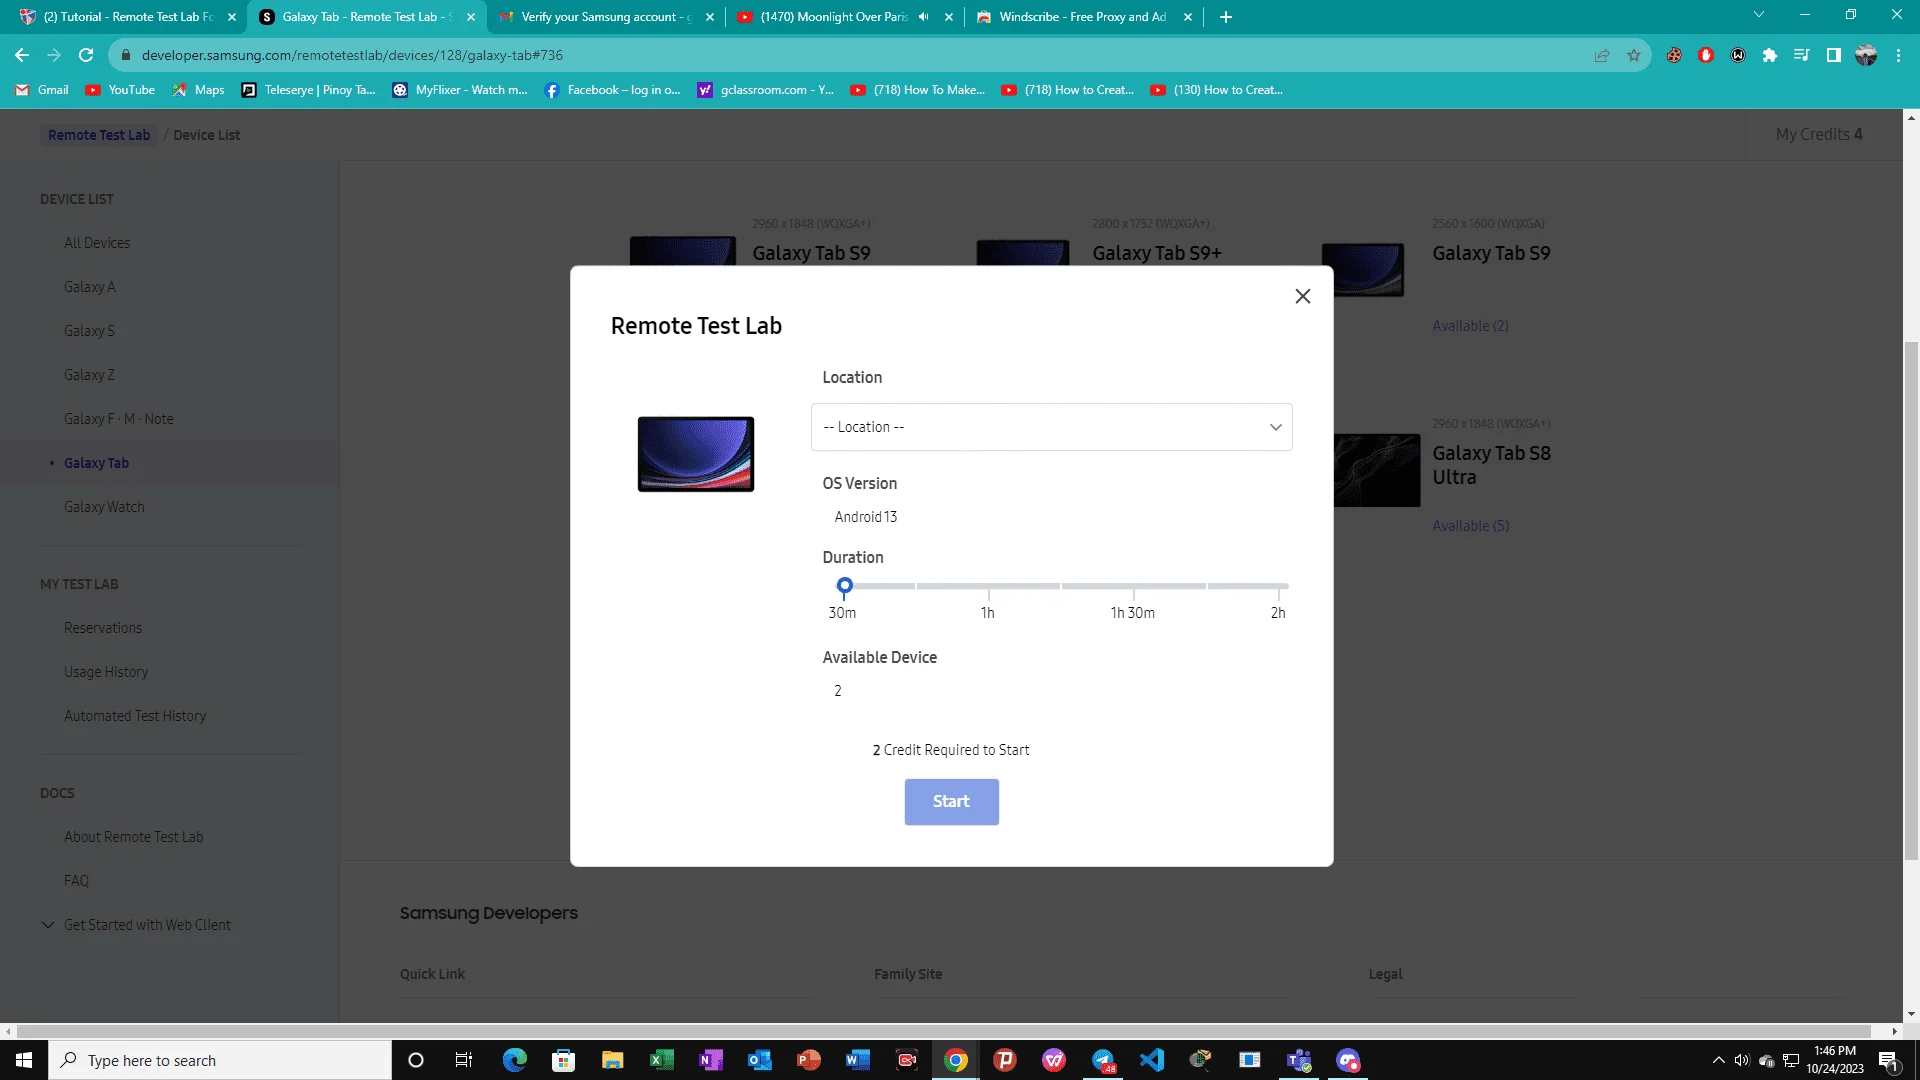This screenshot has height=1080, width=1920.
Task: Mute the YouTube tab via speaker icon
Action: (x=923, y=17)
